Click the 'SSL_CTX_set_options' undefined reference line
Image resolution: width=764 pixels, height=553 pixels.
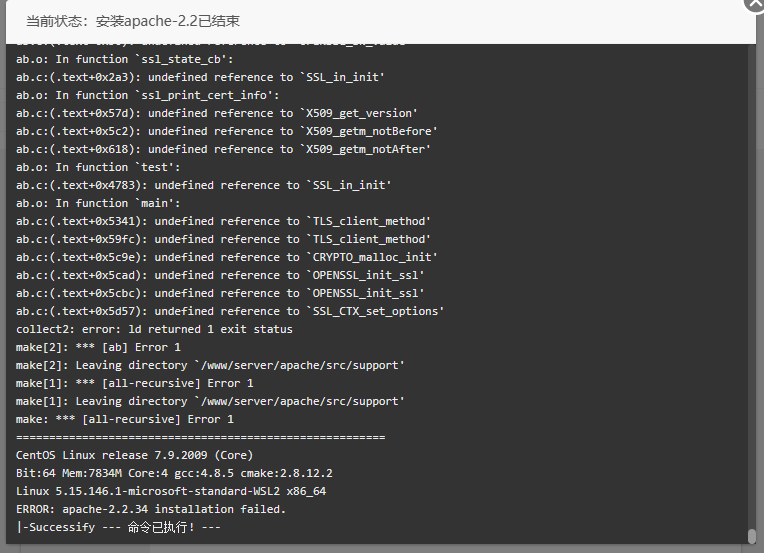point(230,311)
